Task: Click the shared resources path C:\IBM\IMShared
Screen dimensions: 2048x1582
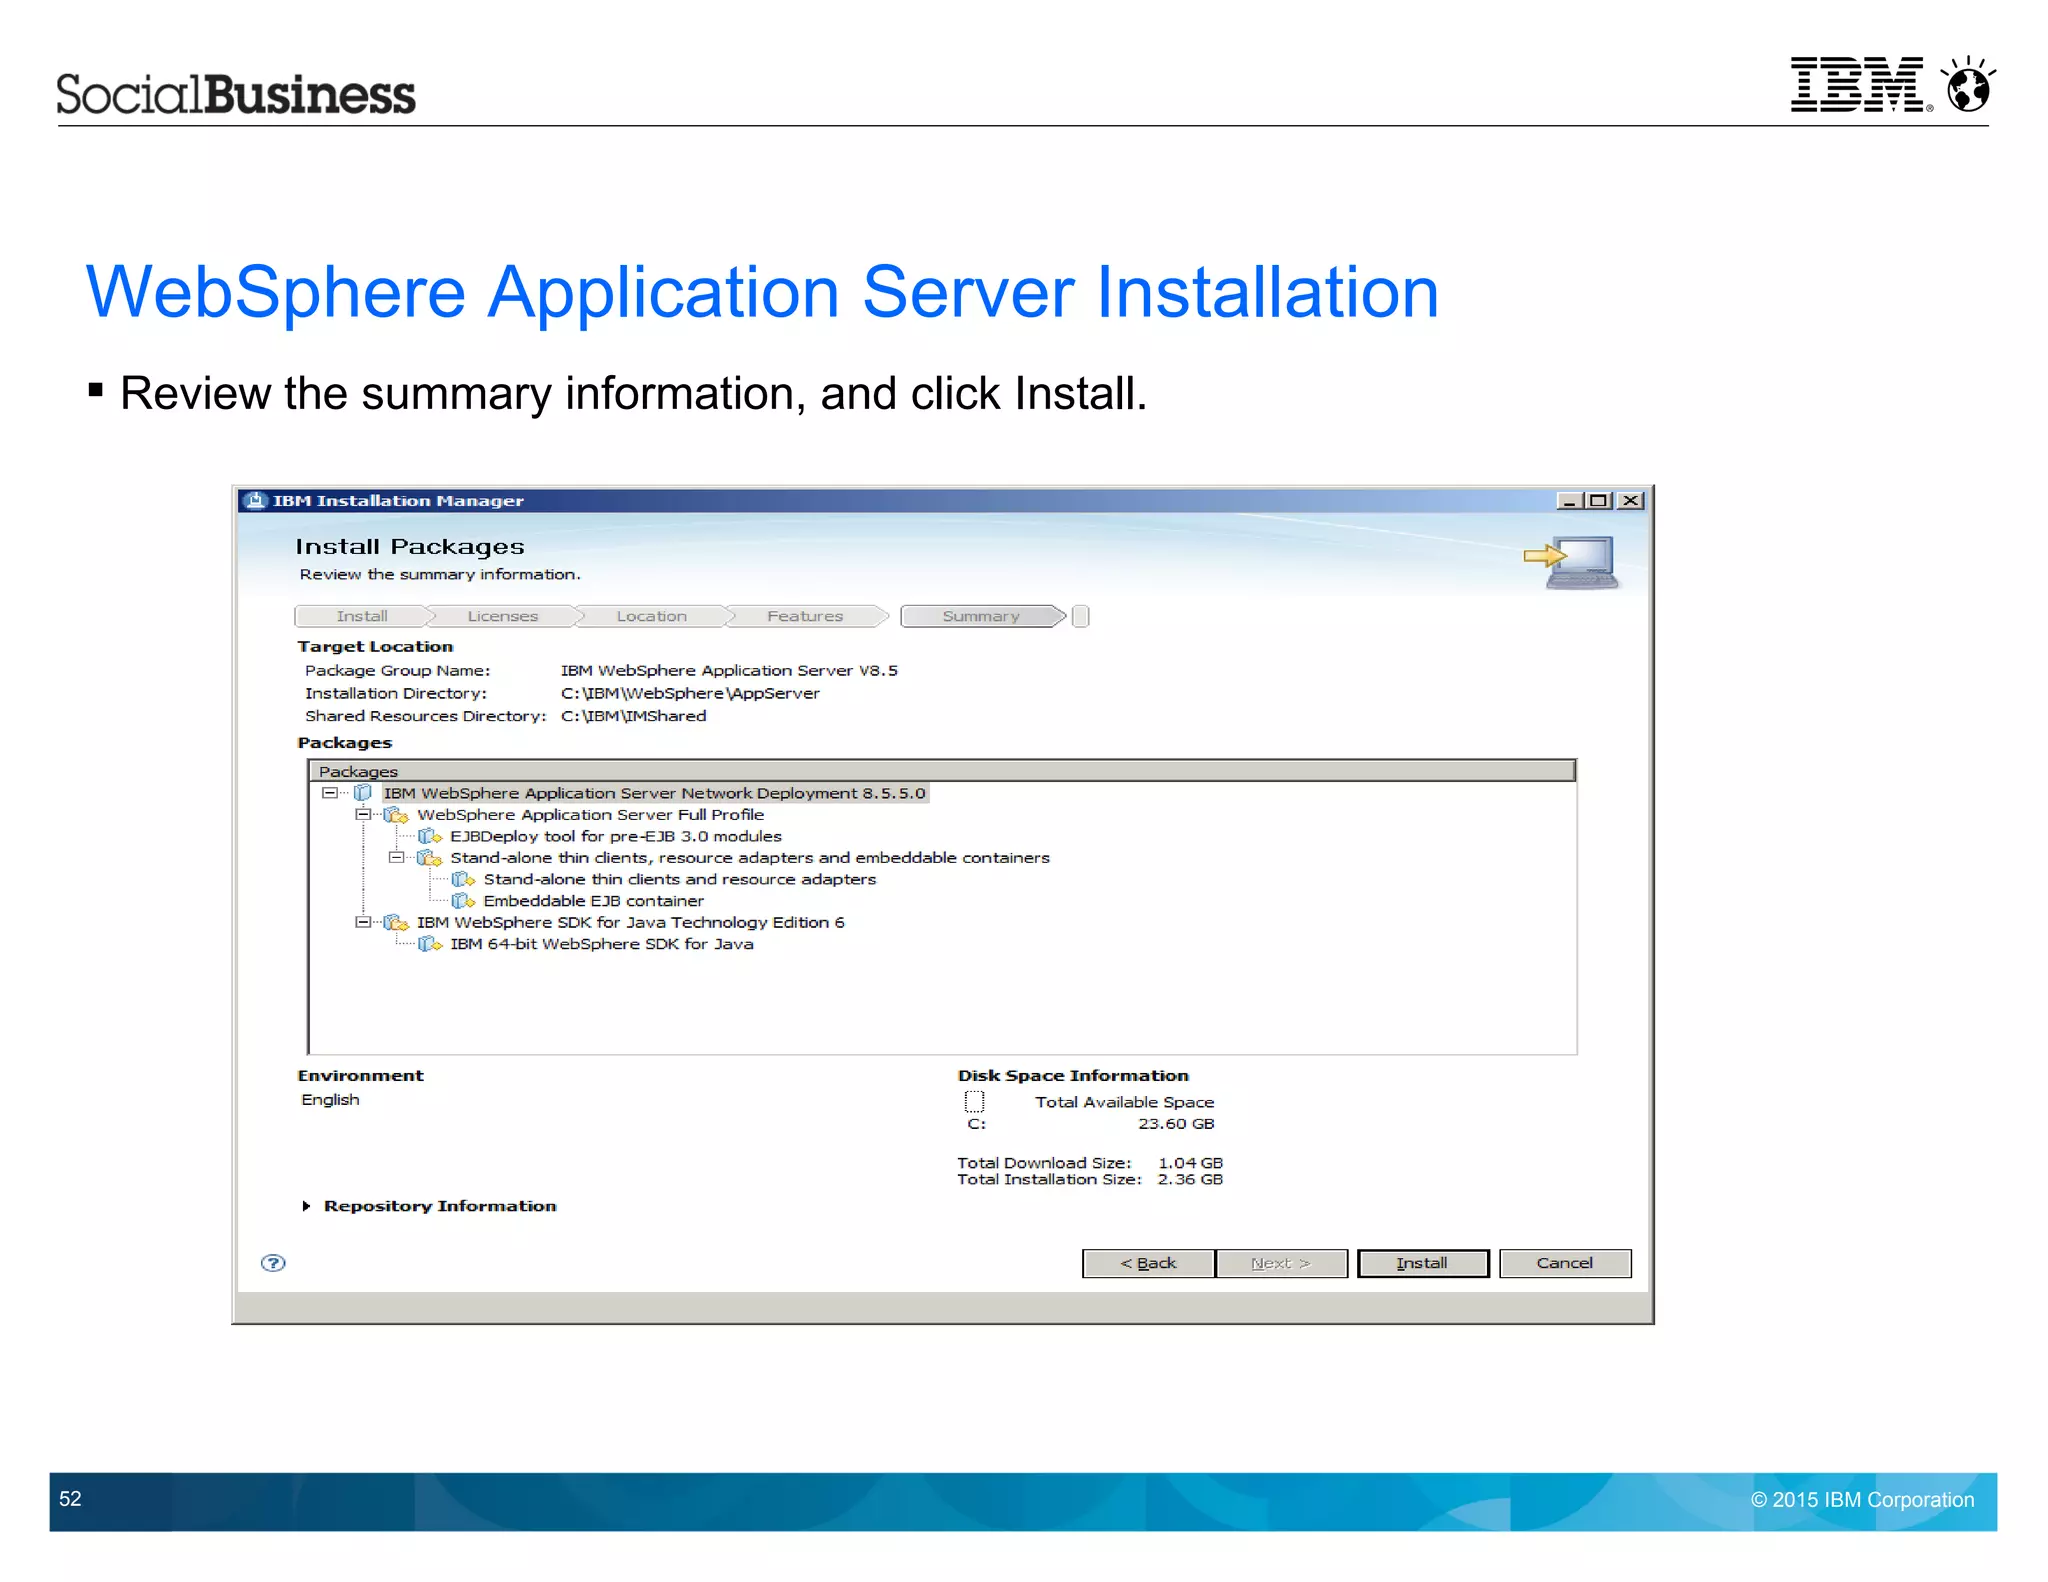Action: pyautogui.click(x=634, y=716)
